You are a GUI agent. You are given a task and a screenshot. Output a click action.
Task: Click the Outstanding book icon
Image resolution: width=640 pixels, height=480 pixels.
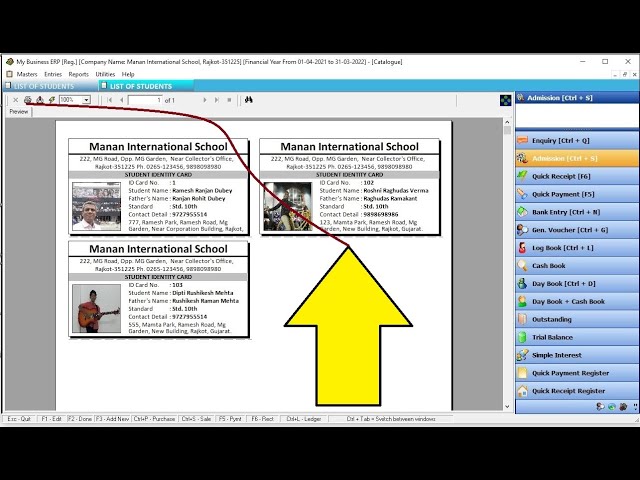tap(522, 319)
